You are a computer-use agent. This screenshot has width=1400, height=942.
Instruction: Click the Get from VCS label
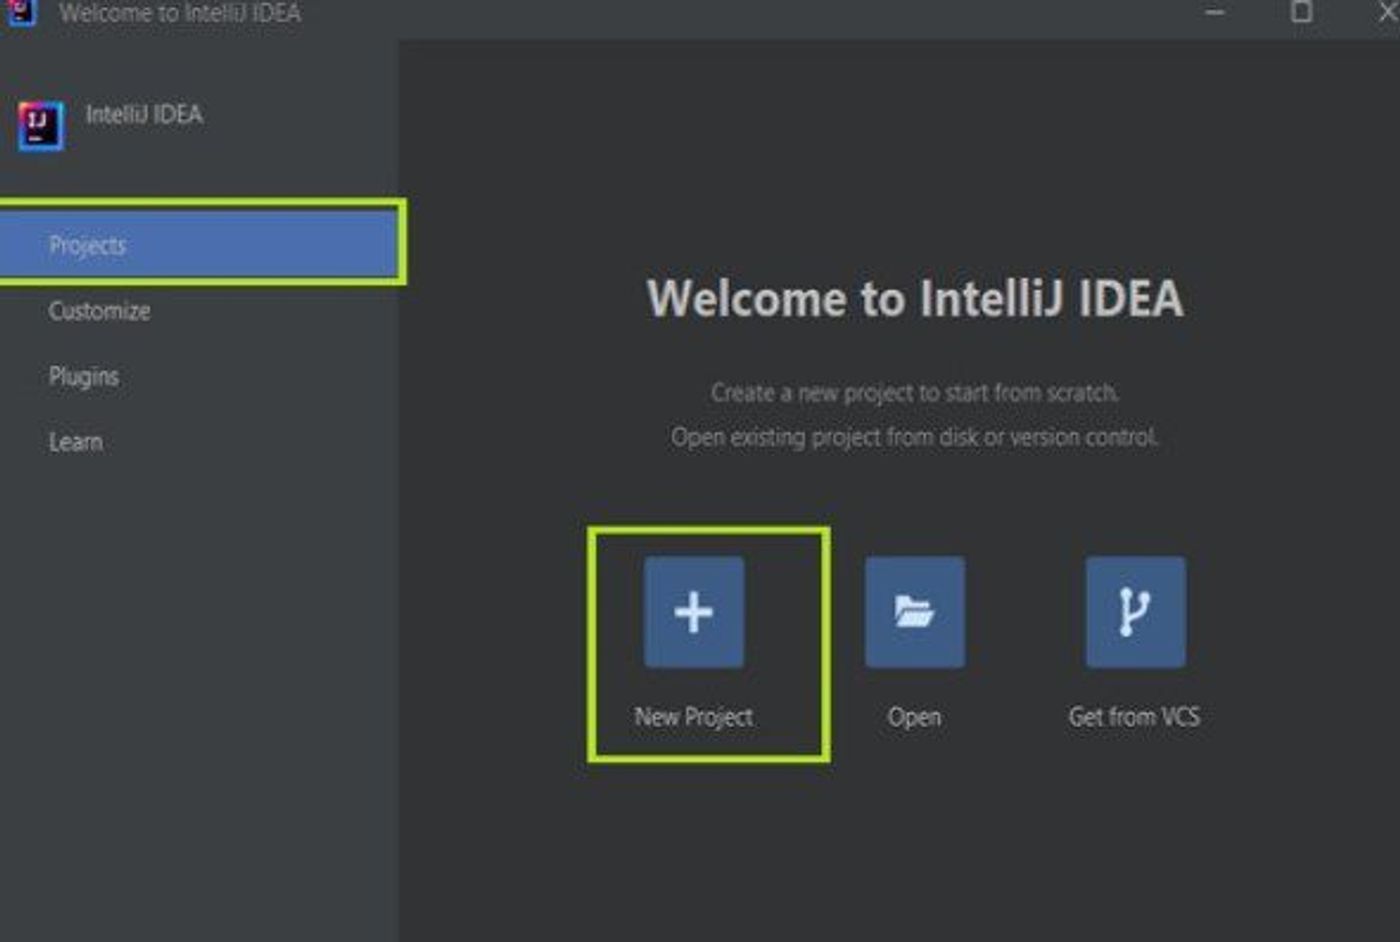pyautogui.click(x=1134, y=717)
